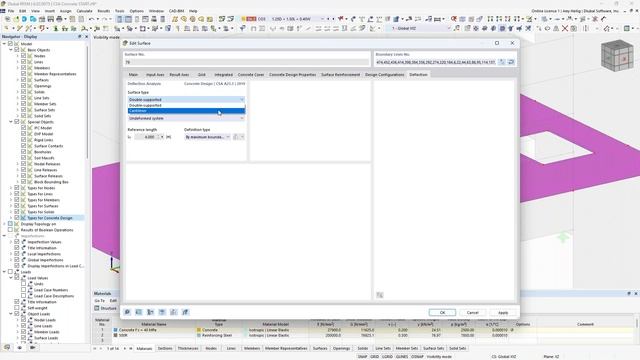Select Cantilever in the surface type list
The width and height of the screenshot is (640, 360).
click(x=186, y=111)
